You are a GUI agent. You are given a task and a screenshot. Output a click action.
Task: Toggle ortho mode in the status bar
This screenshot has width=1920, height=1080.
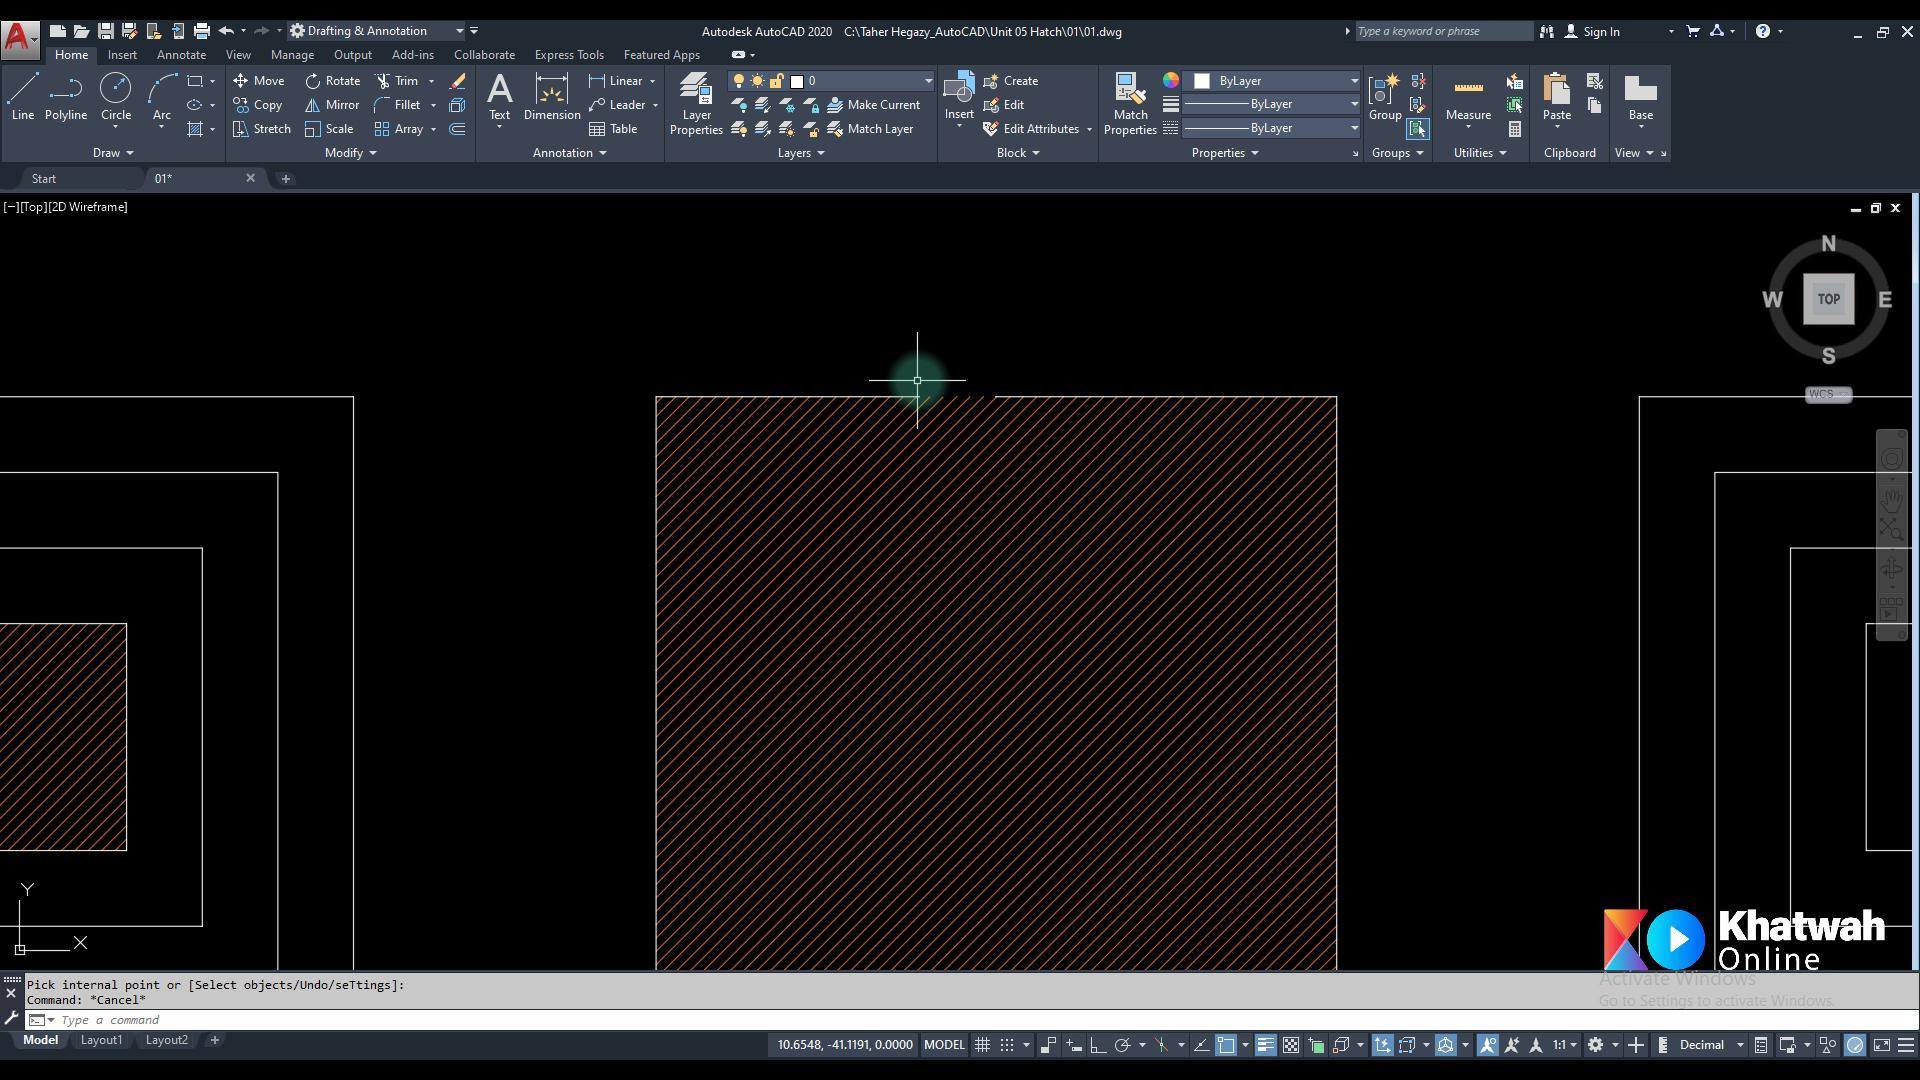pyautogui.click(x=1098, y=1045)
